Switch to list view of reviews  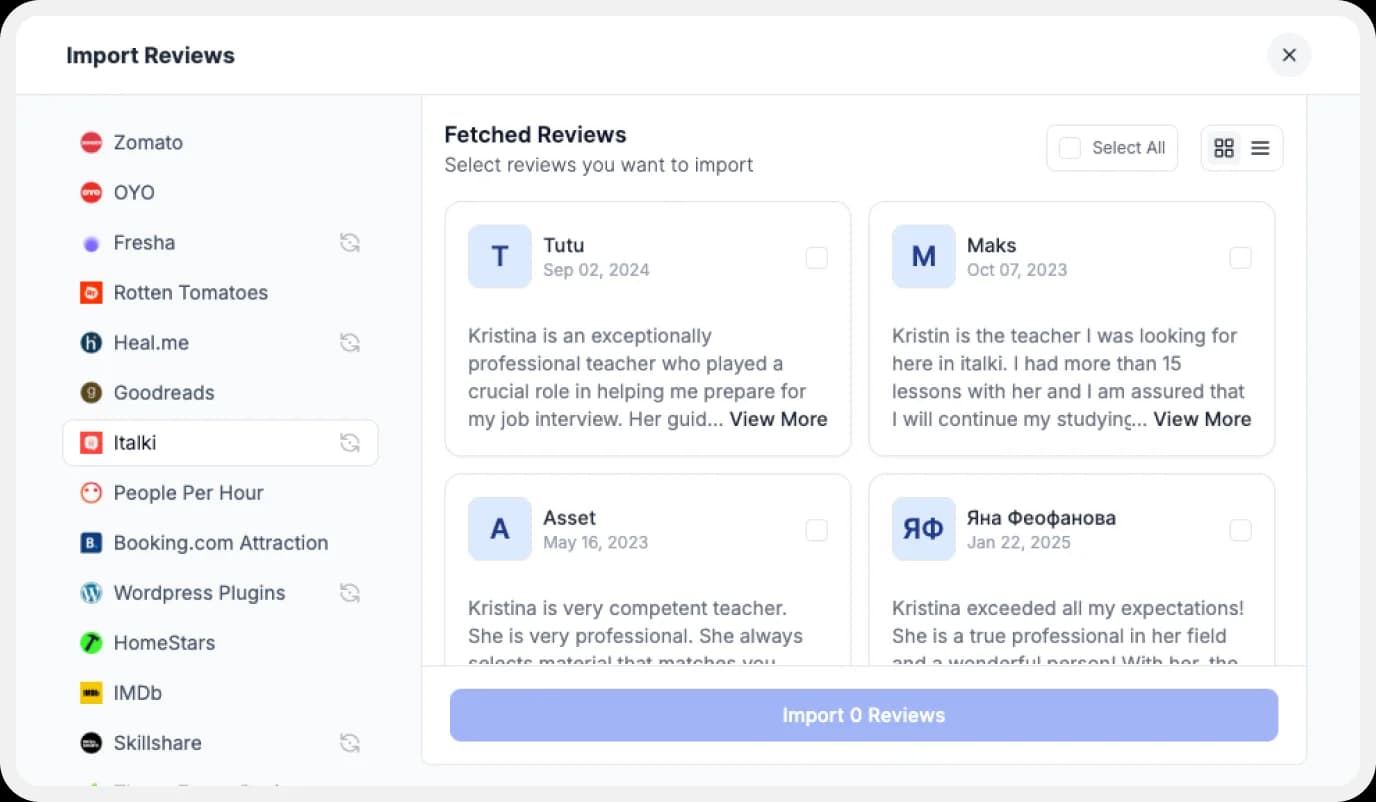1259,147
